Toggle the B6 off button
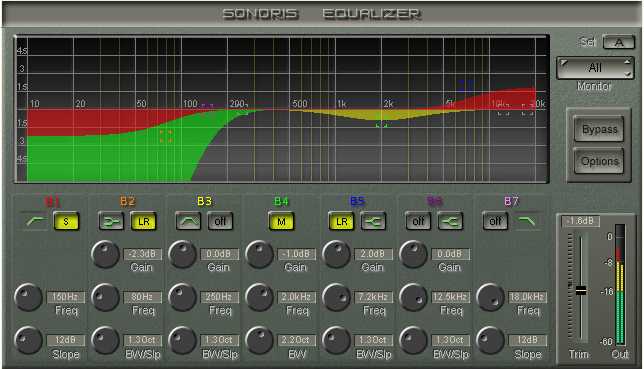This screenshot has height=369, width=644. tap(419, 221)
